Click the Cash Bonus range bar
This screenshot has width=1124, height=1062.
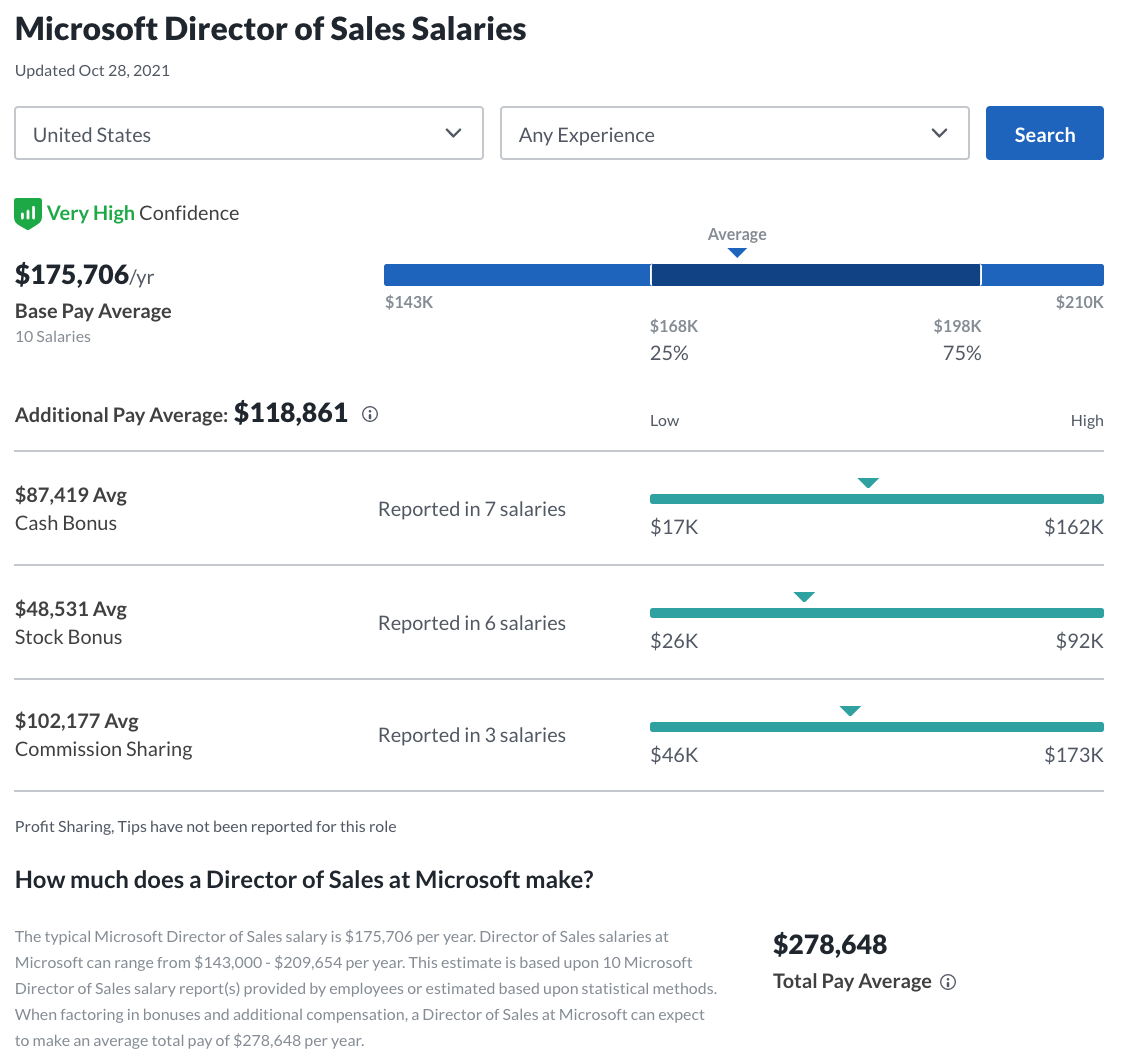click(x=877, y=497)
